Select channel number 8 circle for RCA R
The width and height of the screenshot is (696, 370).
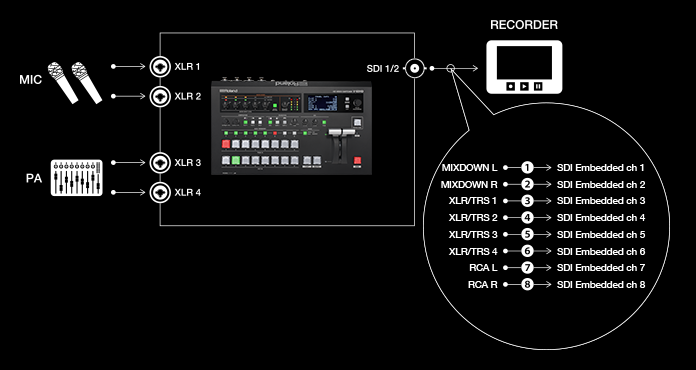tap(527, 284)
